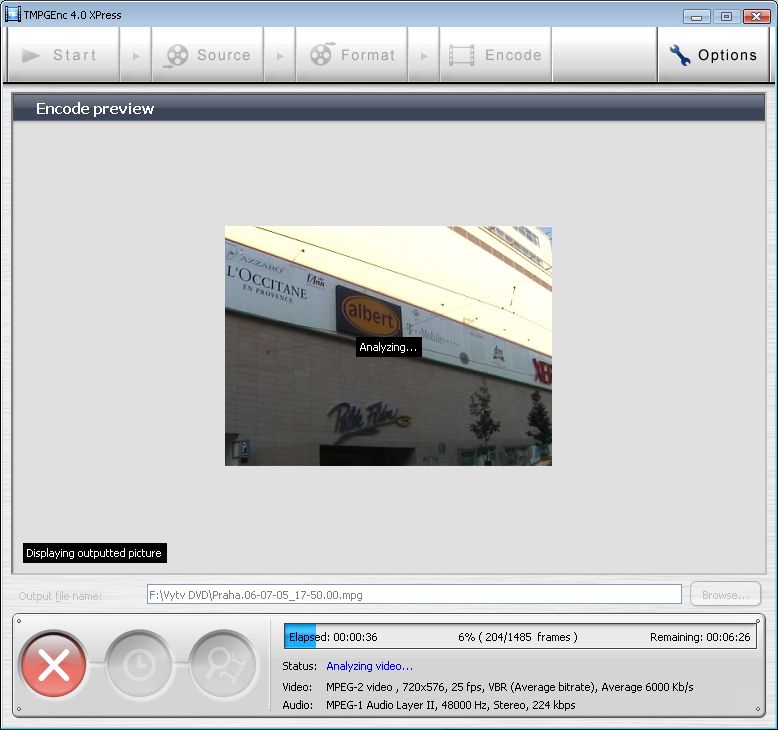Click the film reel icon on Source

click(176, 56)
